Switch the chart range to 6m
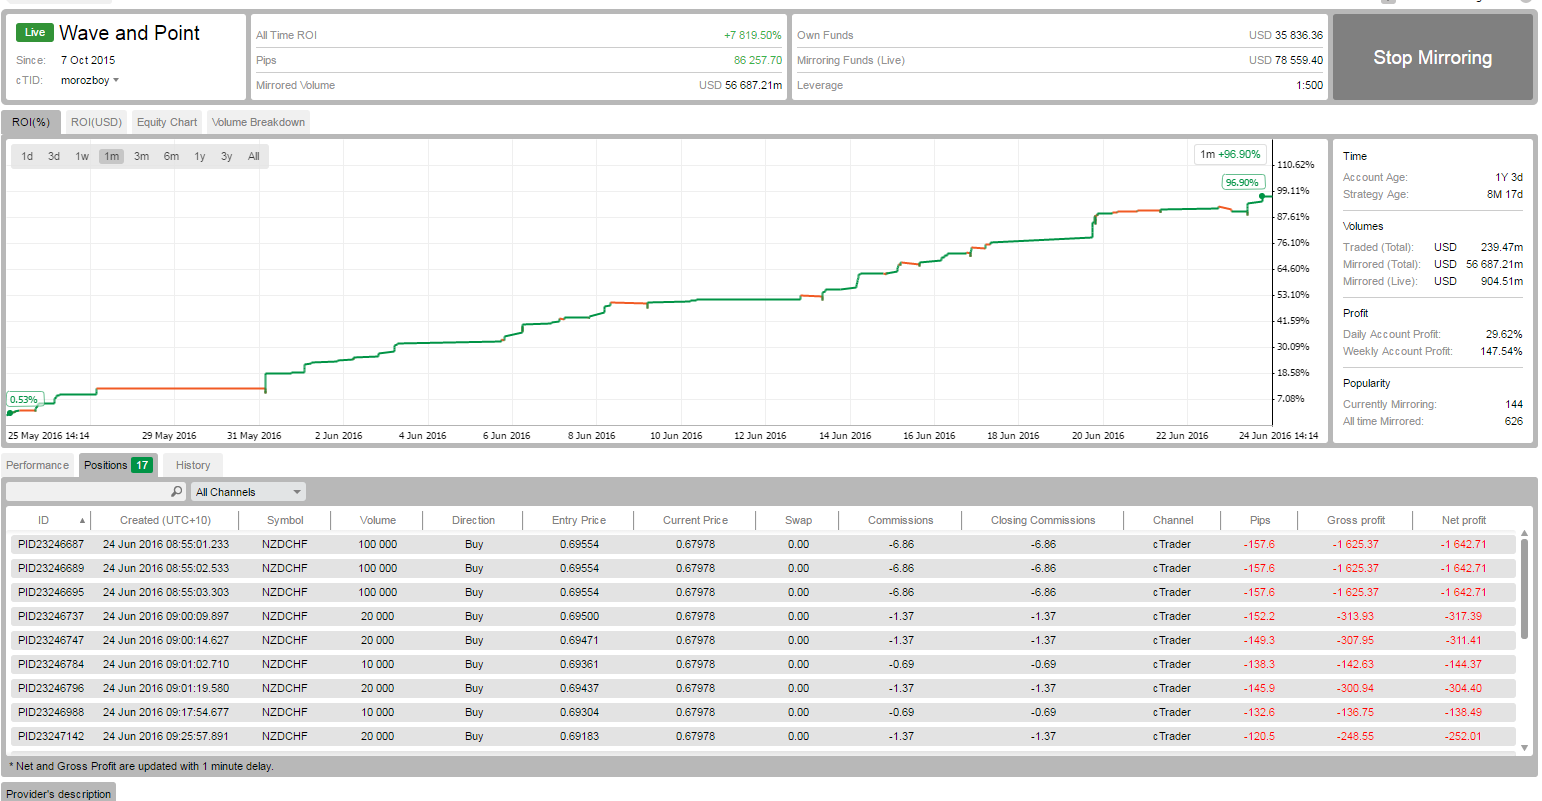Image resolution: width=1542 pixels, height=801 pixels. coord(171,156)
